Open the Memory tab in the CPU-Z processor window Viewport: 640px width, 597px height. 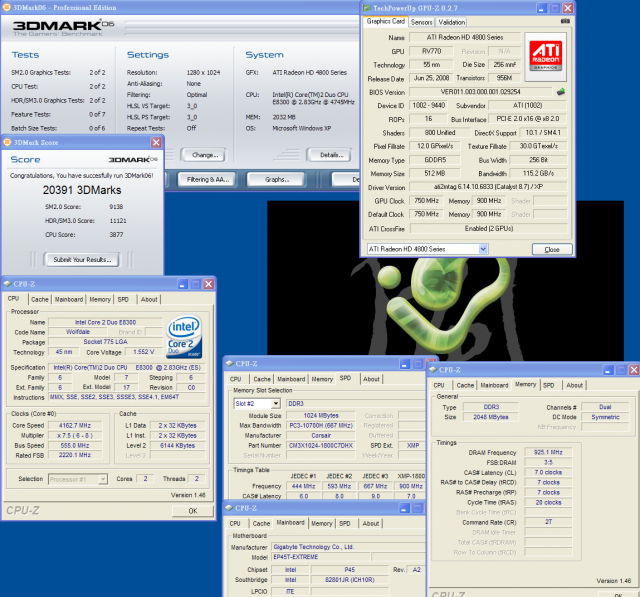pyautogui.click(x=100, y=299)
